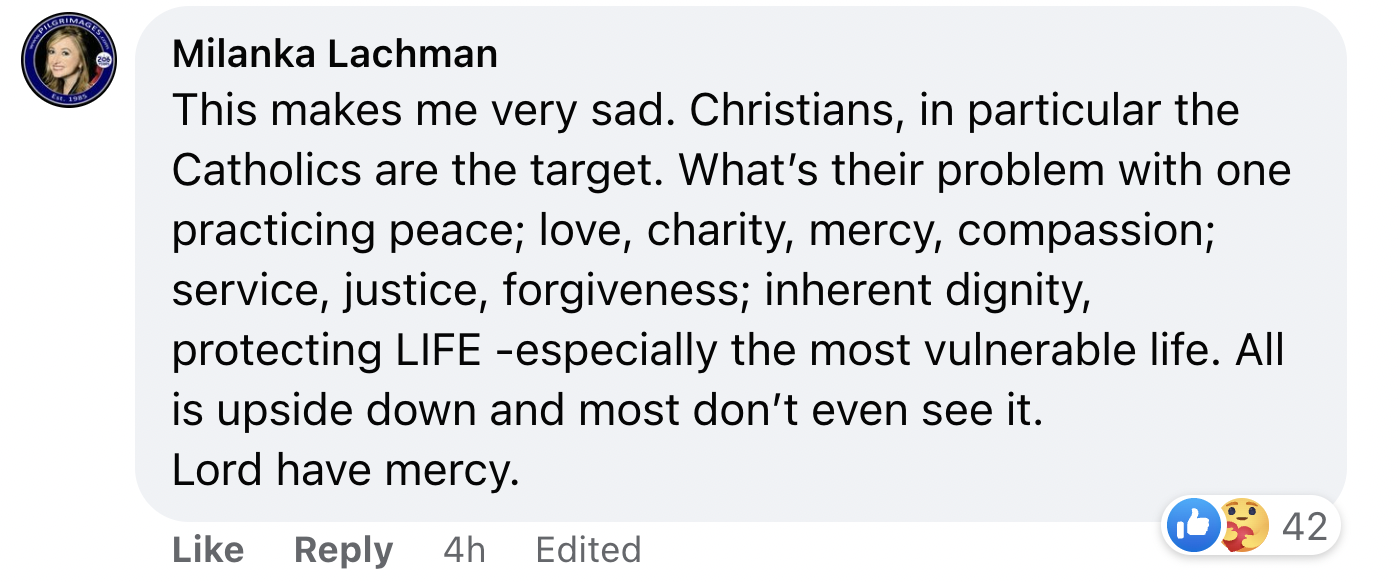Screen dimensions: 1398x582
Task: Click the "Lord have mercy." line
Action: [x=346, y=471]
